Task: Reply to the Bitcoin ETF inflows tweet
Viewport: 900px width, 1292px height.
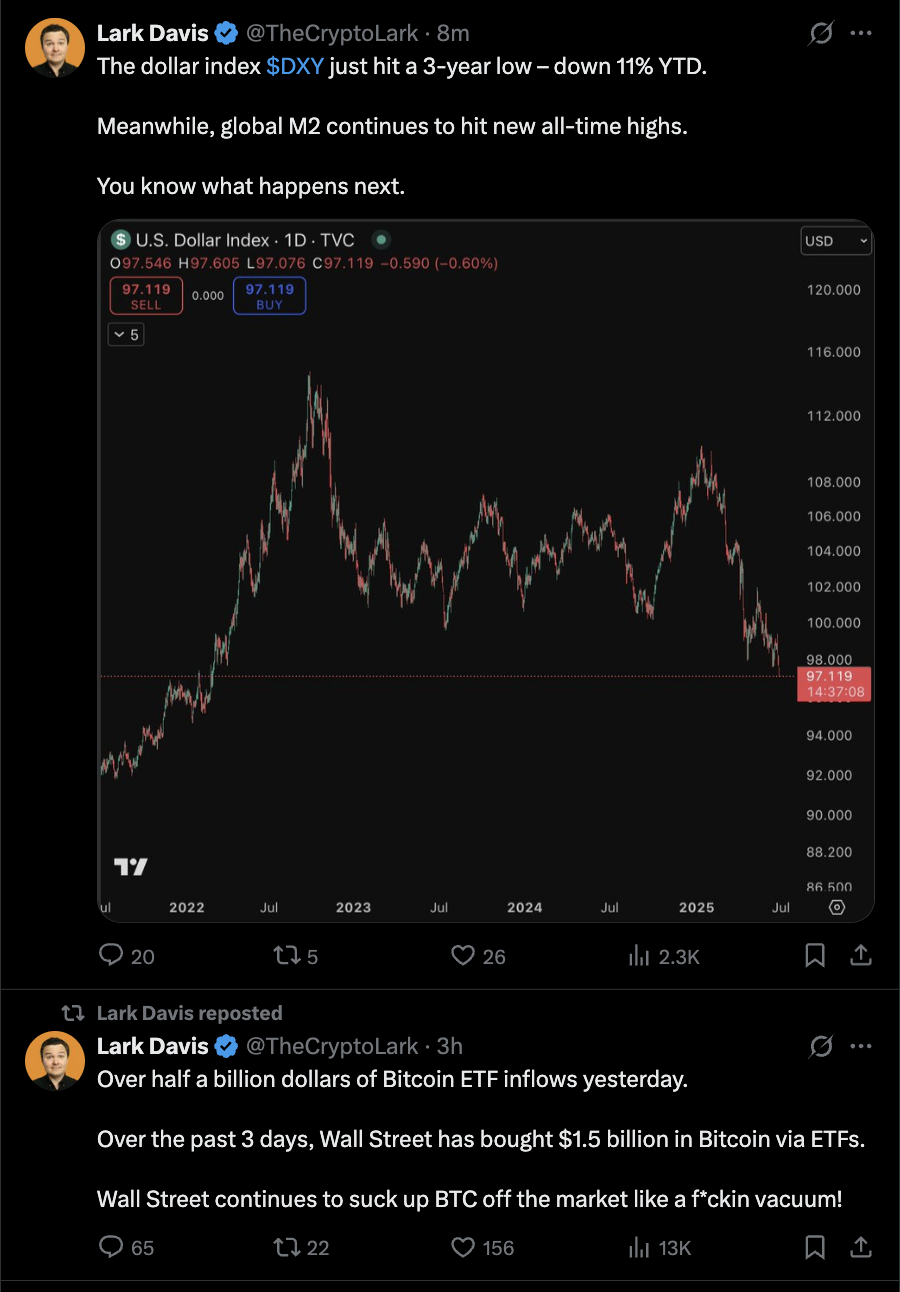Action: 112,1247
